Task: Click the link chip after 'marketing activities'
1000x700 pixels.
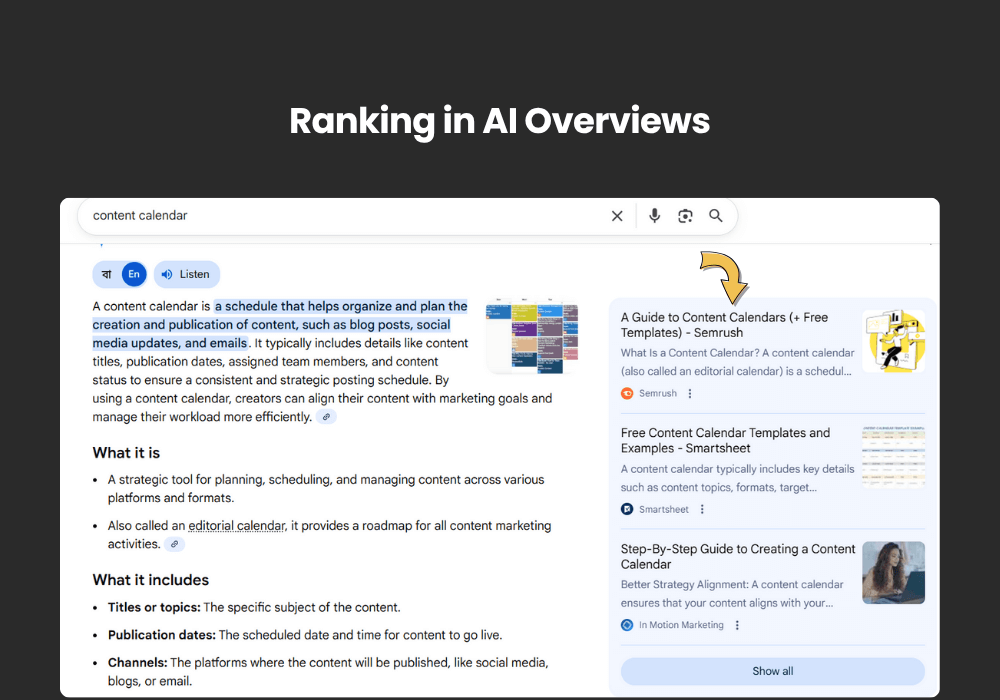Action: 174,544
